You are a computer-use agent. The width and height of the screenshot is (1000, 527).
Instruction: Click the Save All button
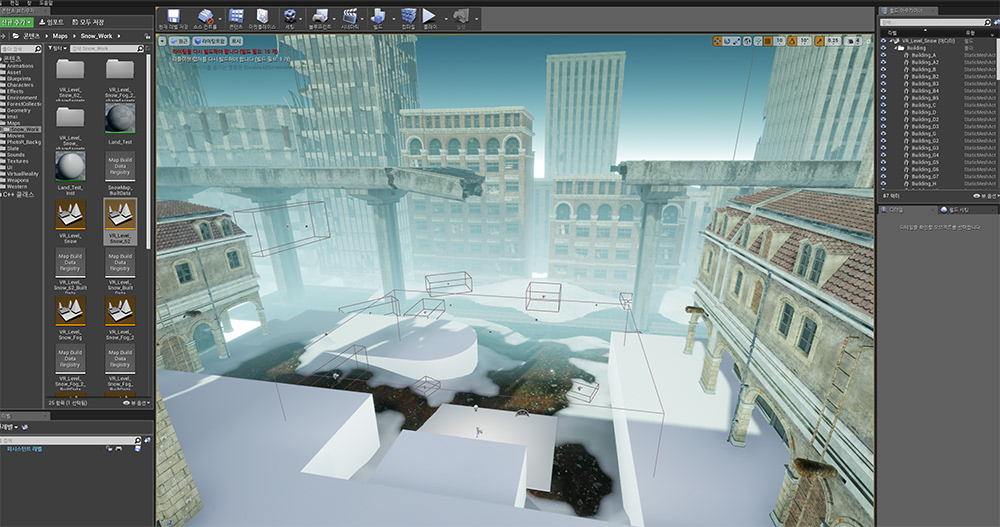pyautogui.click(x=87, y=22)
